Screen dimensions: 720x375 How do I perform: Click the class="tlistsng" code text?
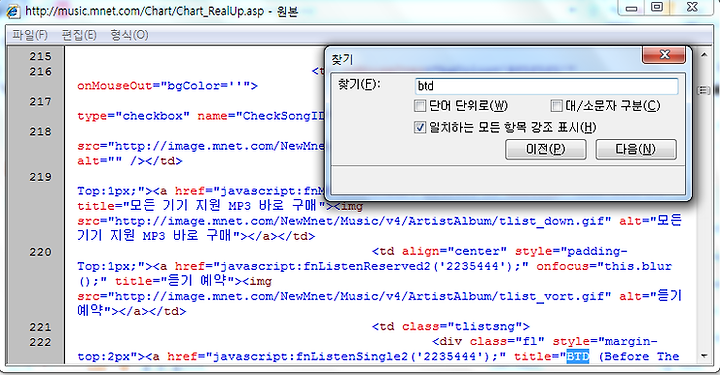click(x=461, y=326)
